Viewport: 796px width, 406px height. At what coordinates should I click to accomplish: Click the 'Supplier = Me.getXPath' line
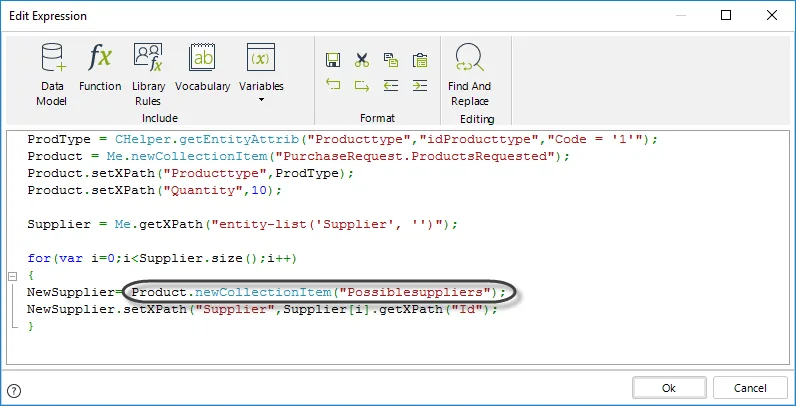coord(243,224)
